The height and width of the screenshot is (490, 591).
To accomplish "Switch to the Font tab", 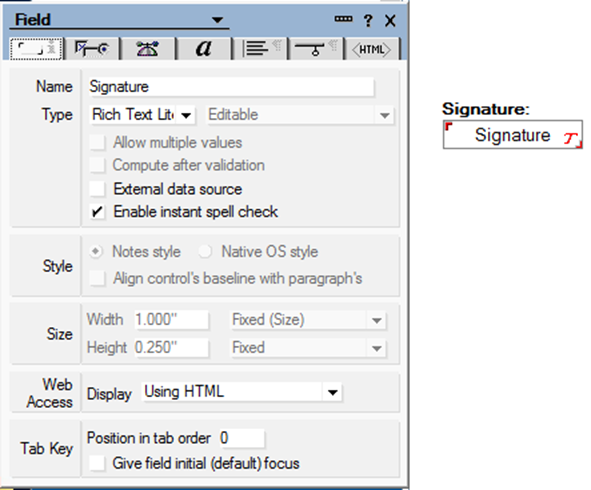I will click(x=204, y=49).
